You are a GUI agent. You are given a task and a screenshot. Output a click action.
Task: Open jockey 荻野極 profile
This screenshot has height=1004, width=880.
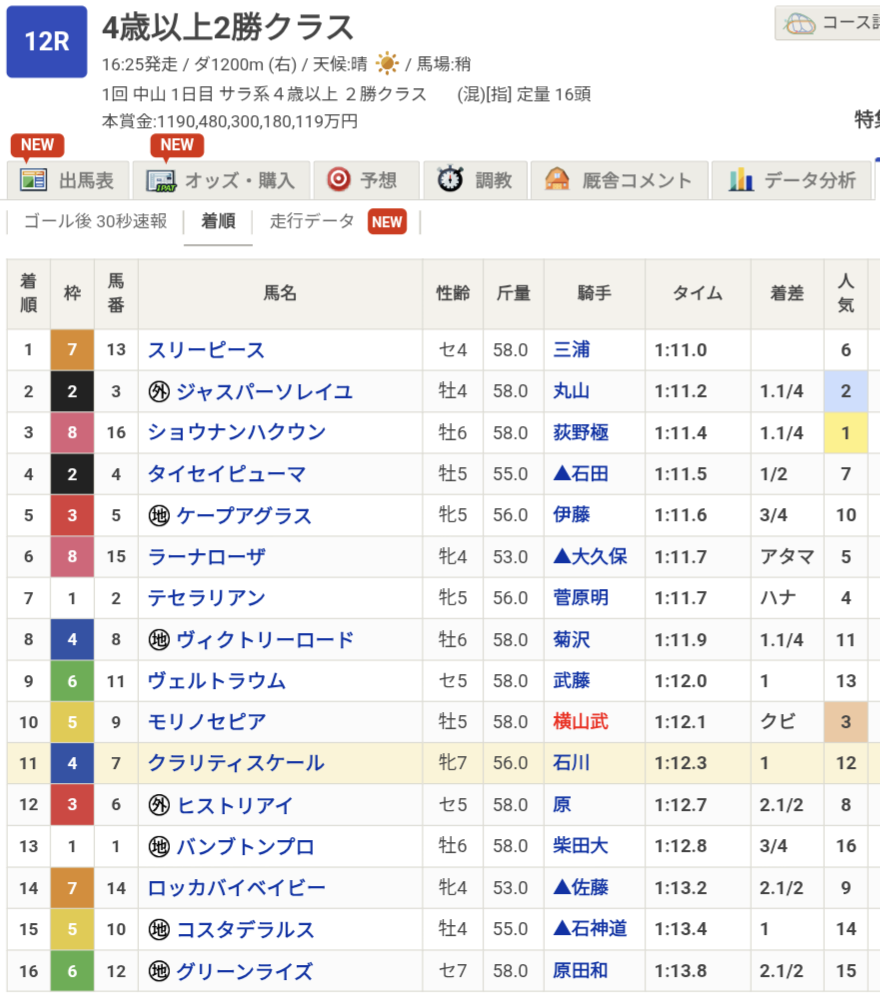point(581,433)
